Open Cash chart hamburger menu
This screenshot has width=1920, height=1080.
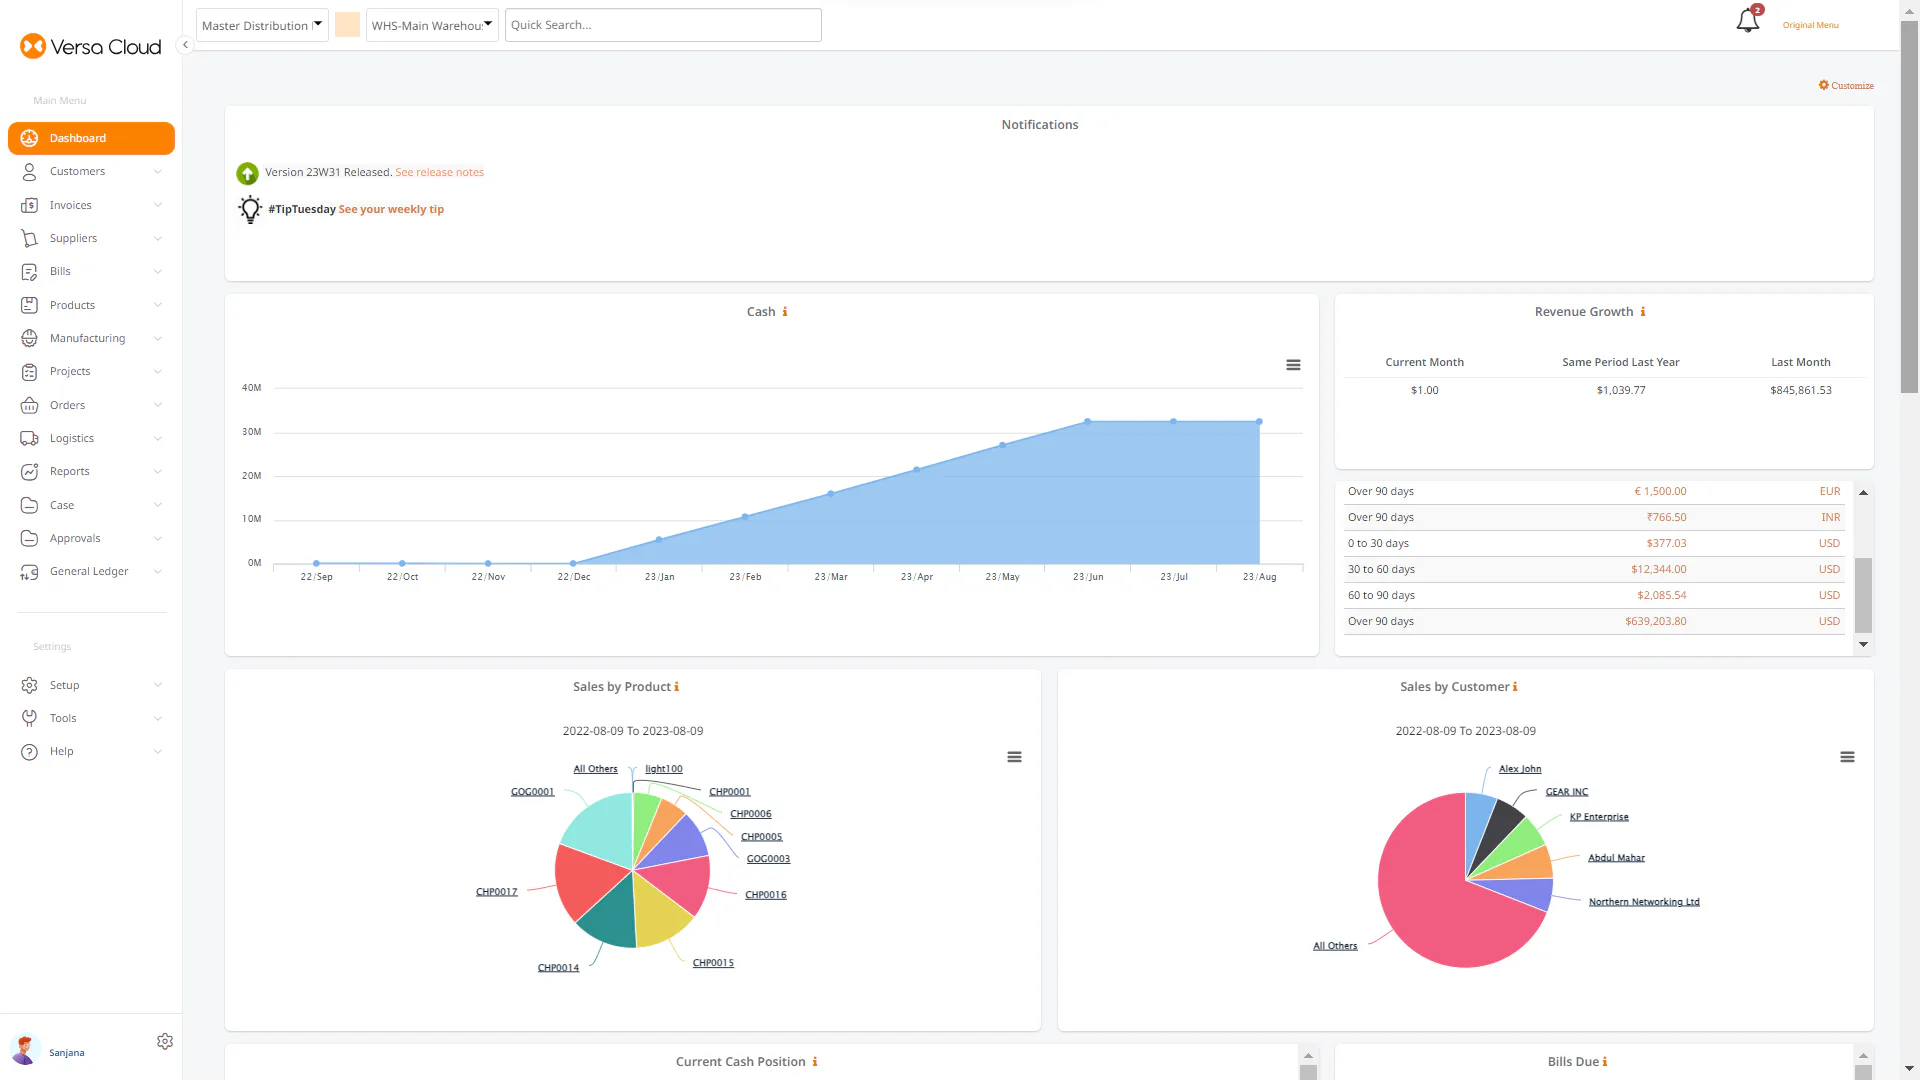pos(1293,365)
